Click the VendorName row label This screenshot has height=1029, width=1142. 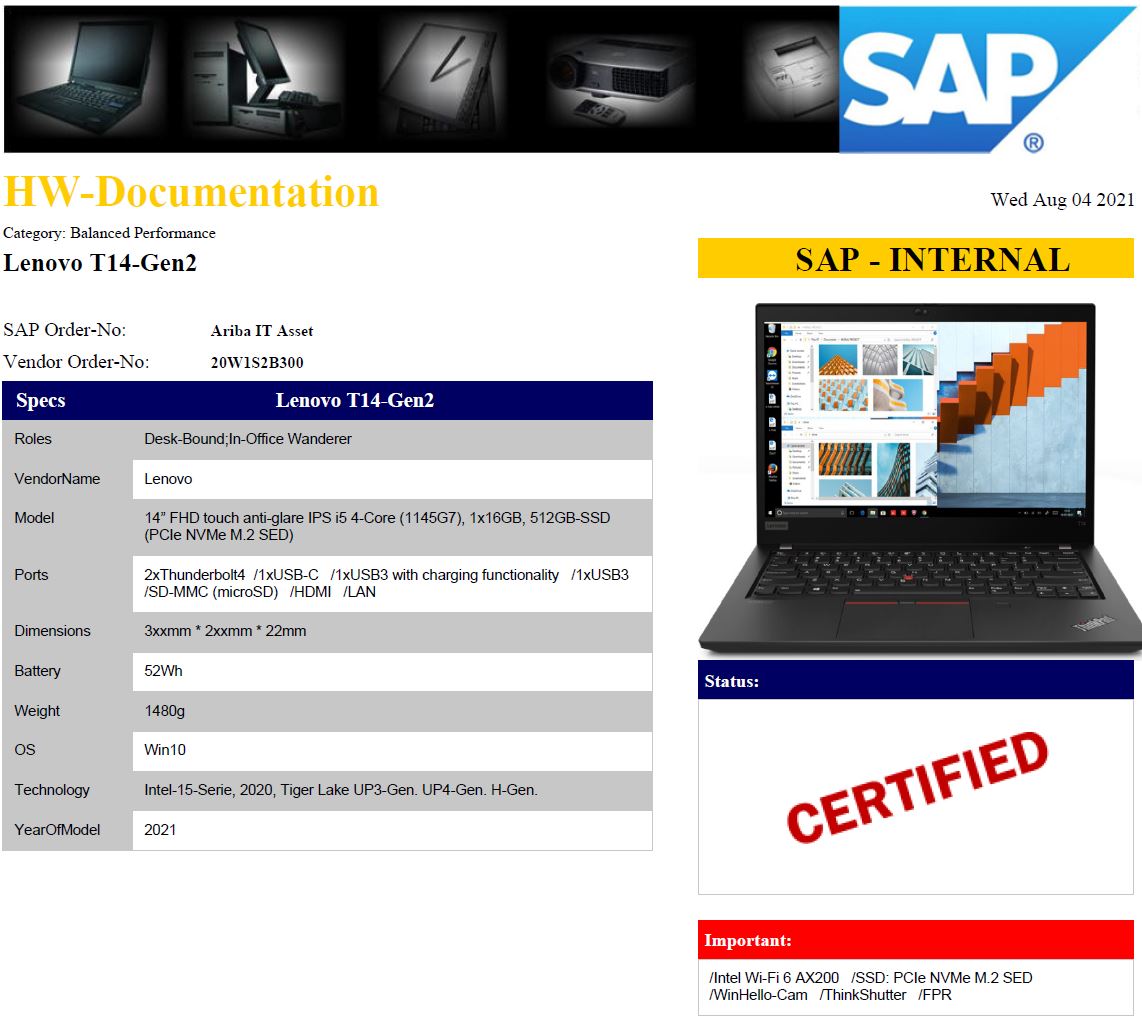coord(57,479)
